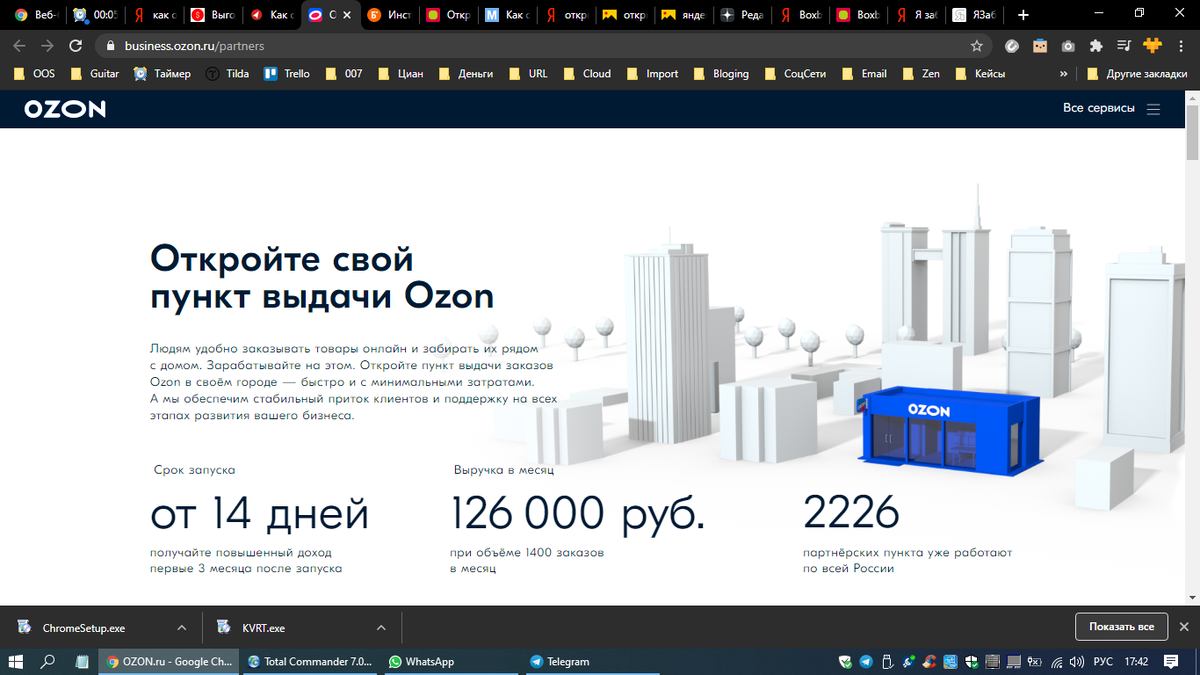Open the Ozon hamburger menu icon
This screenshot has height=675, width=1200.
[x=1153, y=109]
